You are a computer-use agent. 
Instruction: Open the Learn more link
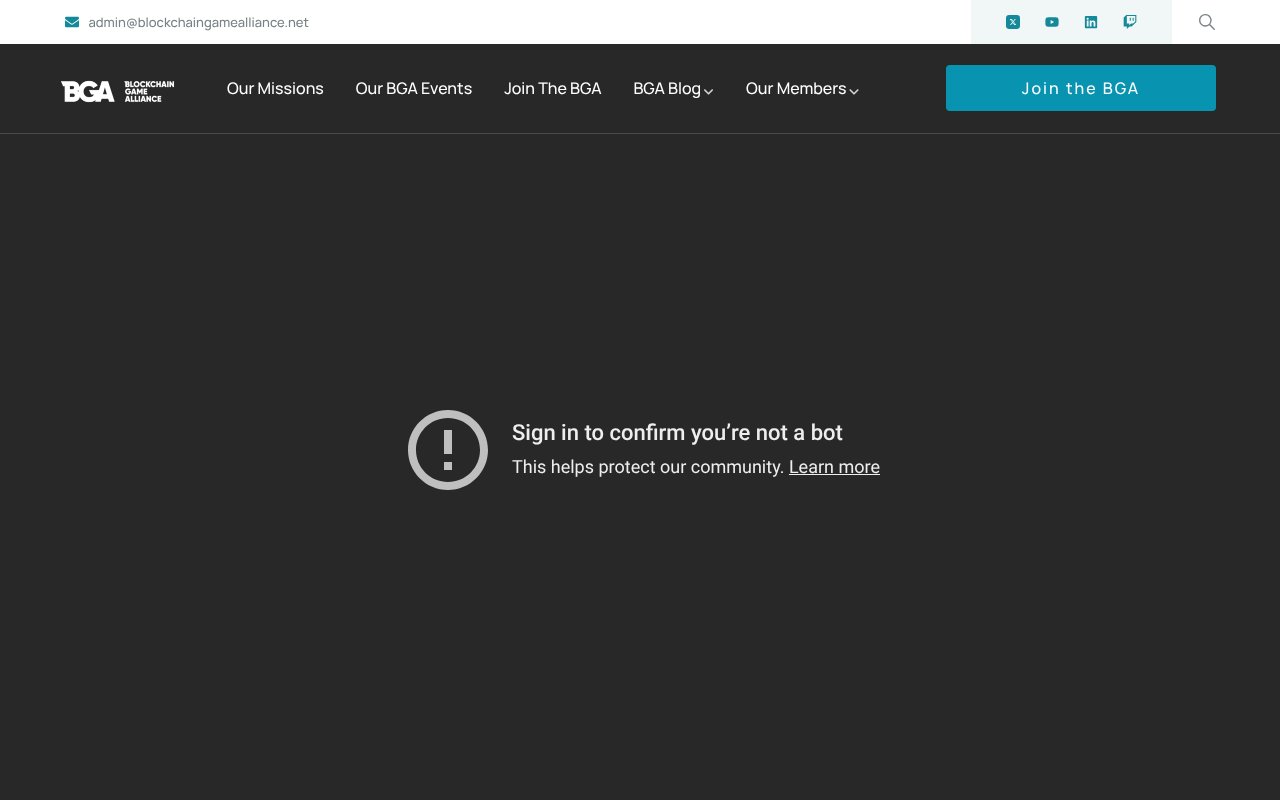click(x=834, y=467)
